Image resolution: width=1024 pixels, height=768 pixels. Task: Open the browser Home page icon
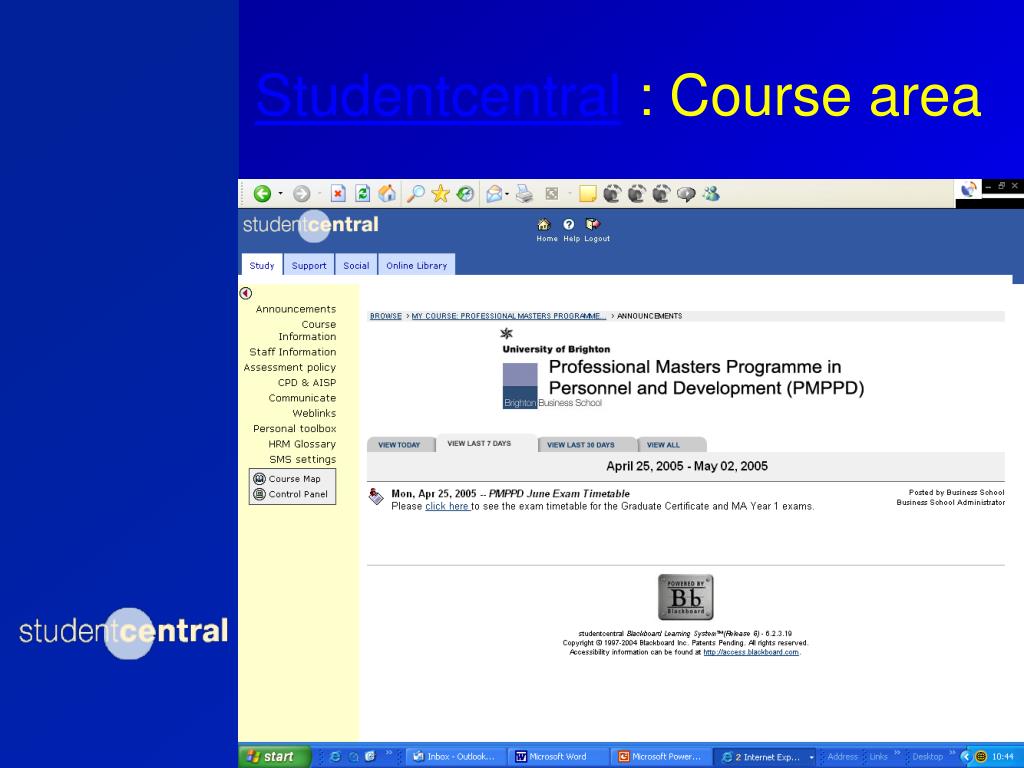pos(387,193)
